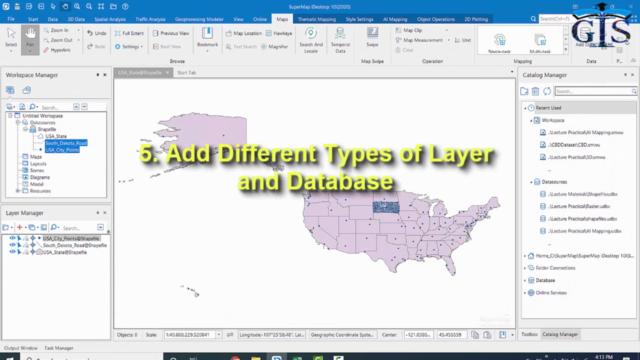Toggle visibility of USA_City_Points@Shapefile layer

point(12,238)
